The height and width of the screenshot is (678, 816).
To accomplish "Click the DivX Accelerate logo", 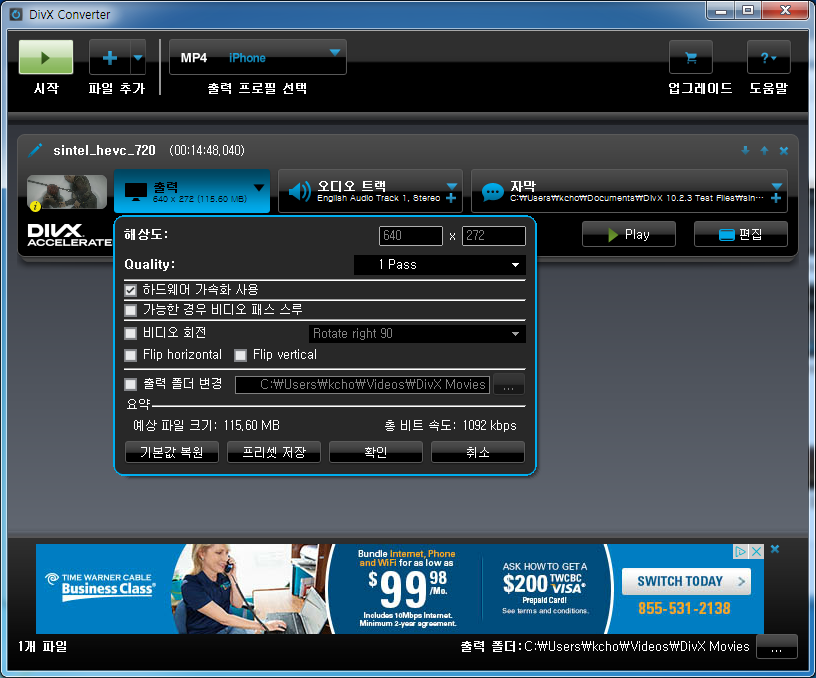I will pyautogui.click(x=69, y=235).
